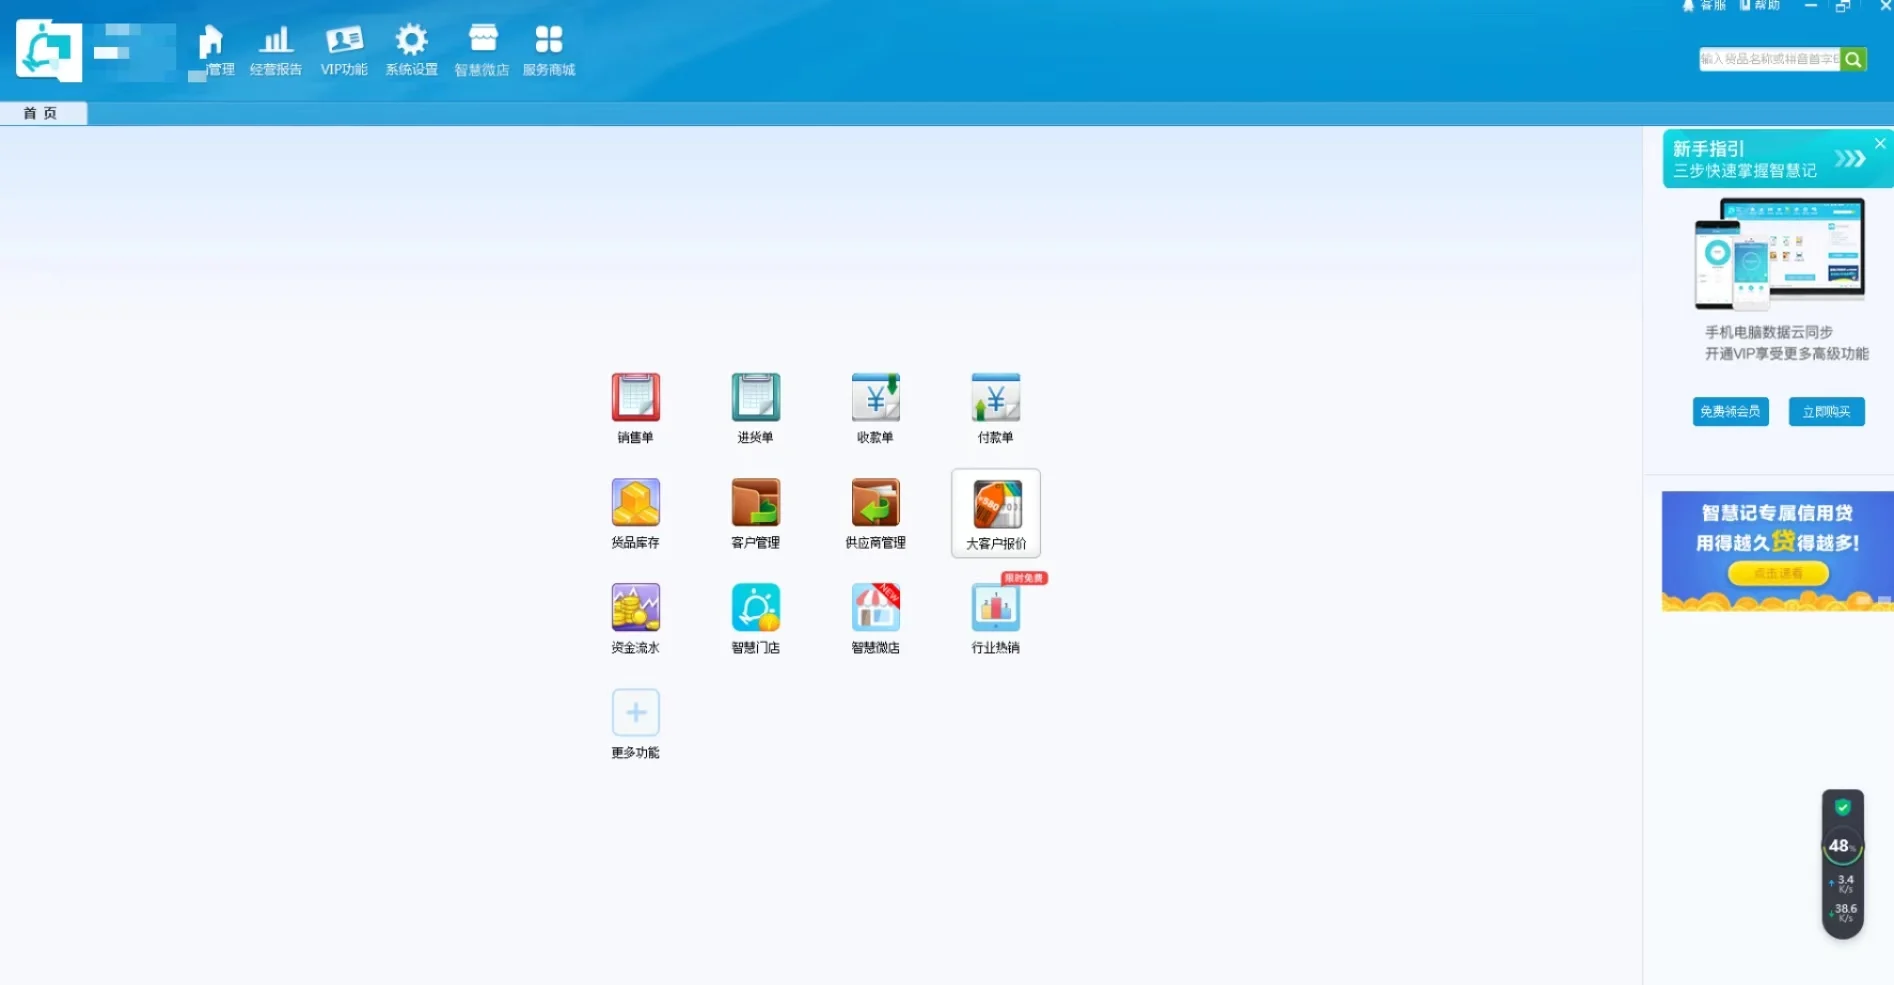Open the 销售单 sales order icon

point(636,398)
